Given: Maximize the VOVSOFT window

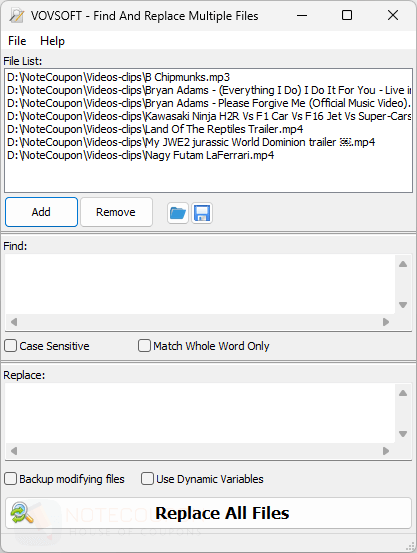Looking at the screenshot, I should [347, 16].
